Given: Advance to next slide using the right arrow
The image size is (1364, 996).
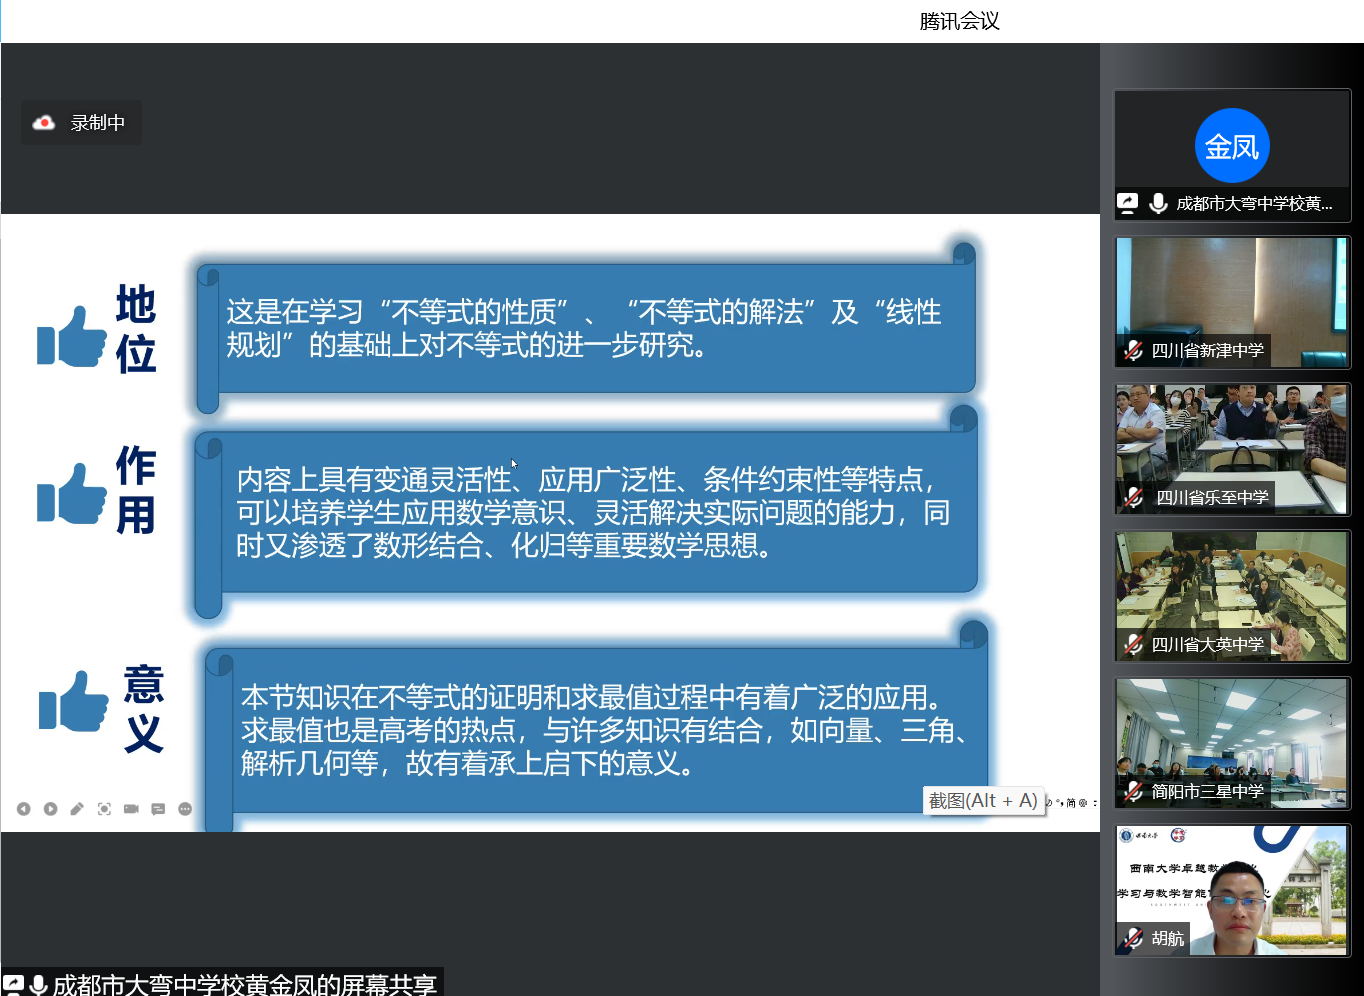Looking at the screenshot, I should 50,809.
